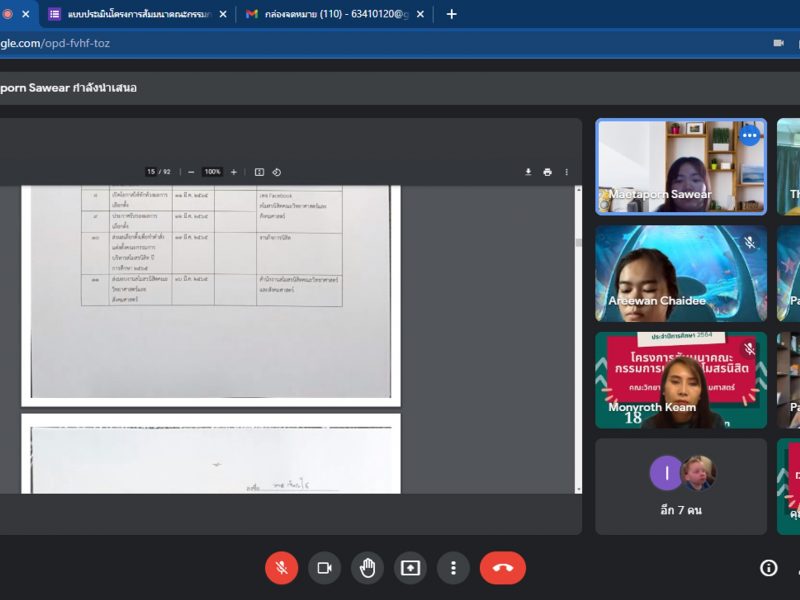The height and width of the screenshot is (600, 800).
Task: Click the PDF page number field
Action: point(151,172)
